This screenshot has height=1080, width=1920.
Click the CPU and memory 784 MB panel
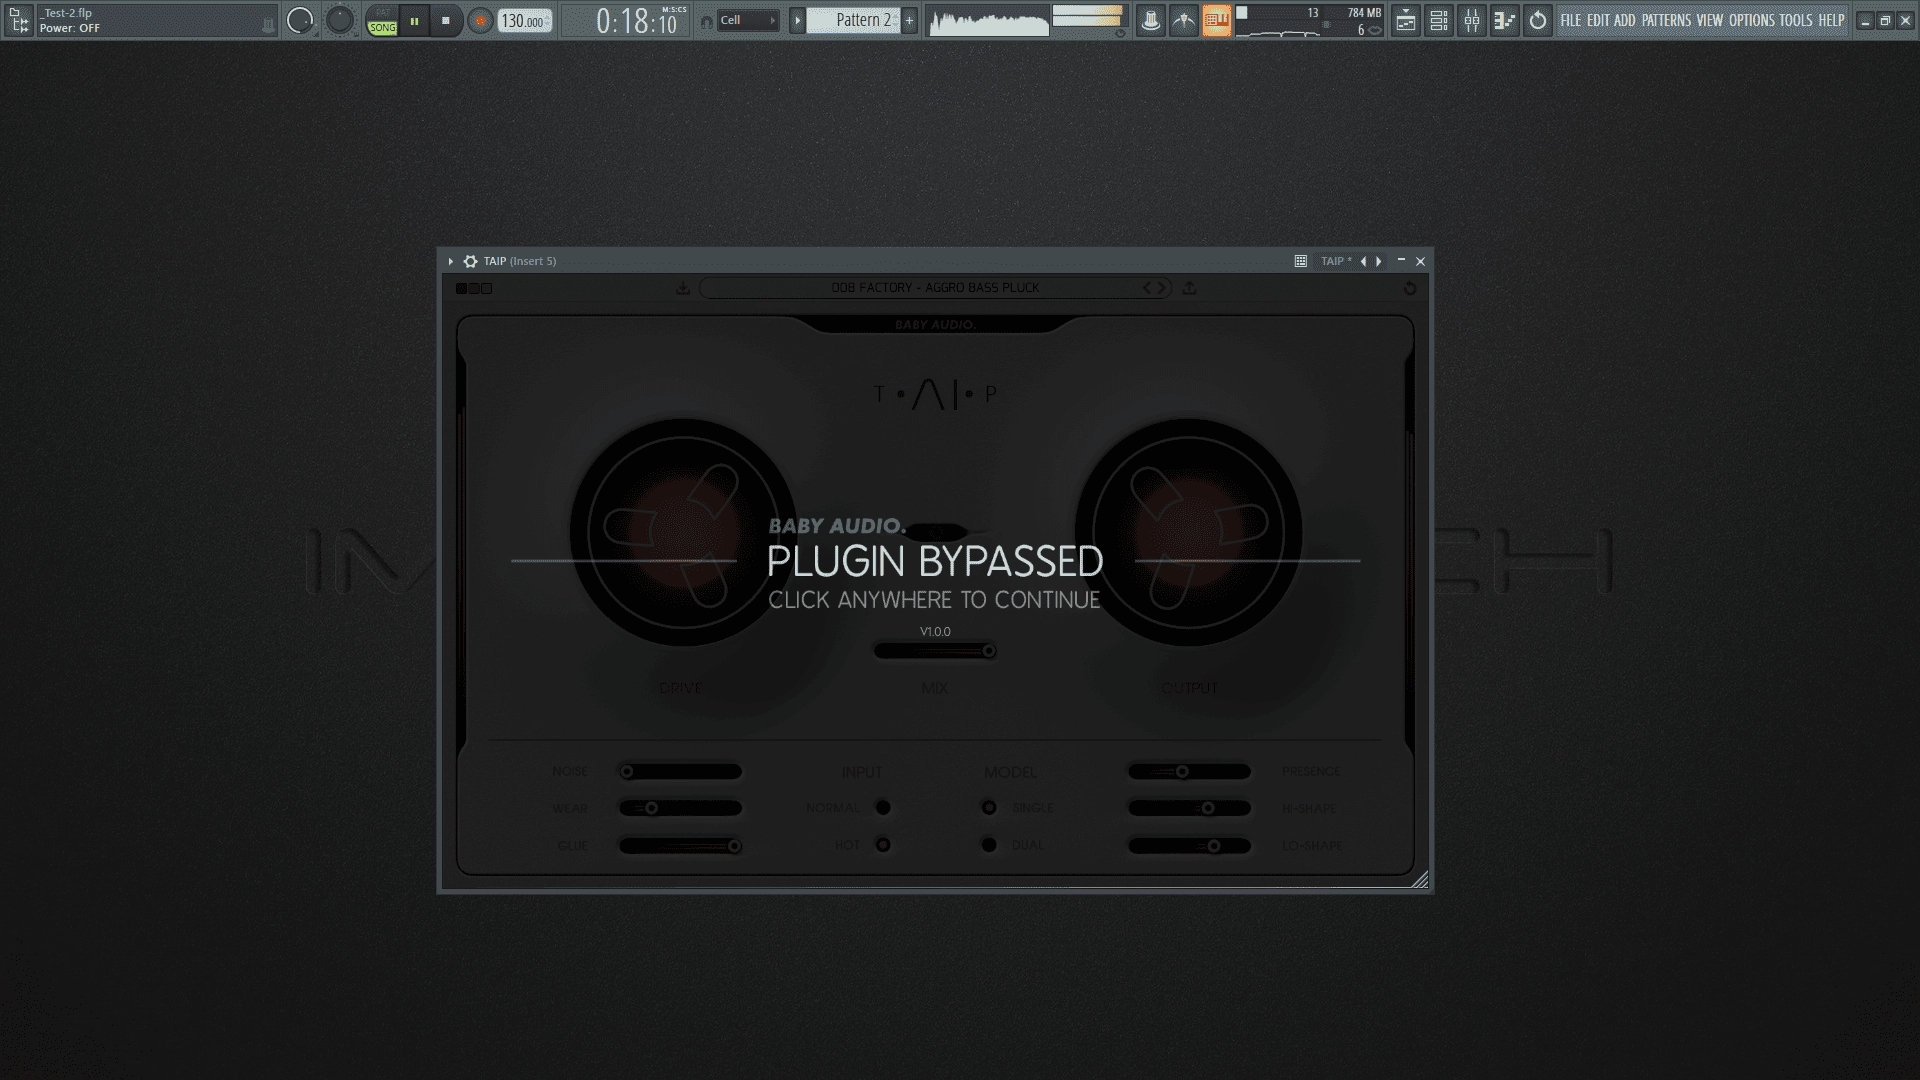pyautogui.click(x=1310, y=20)
